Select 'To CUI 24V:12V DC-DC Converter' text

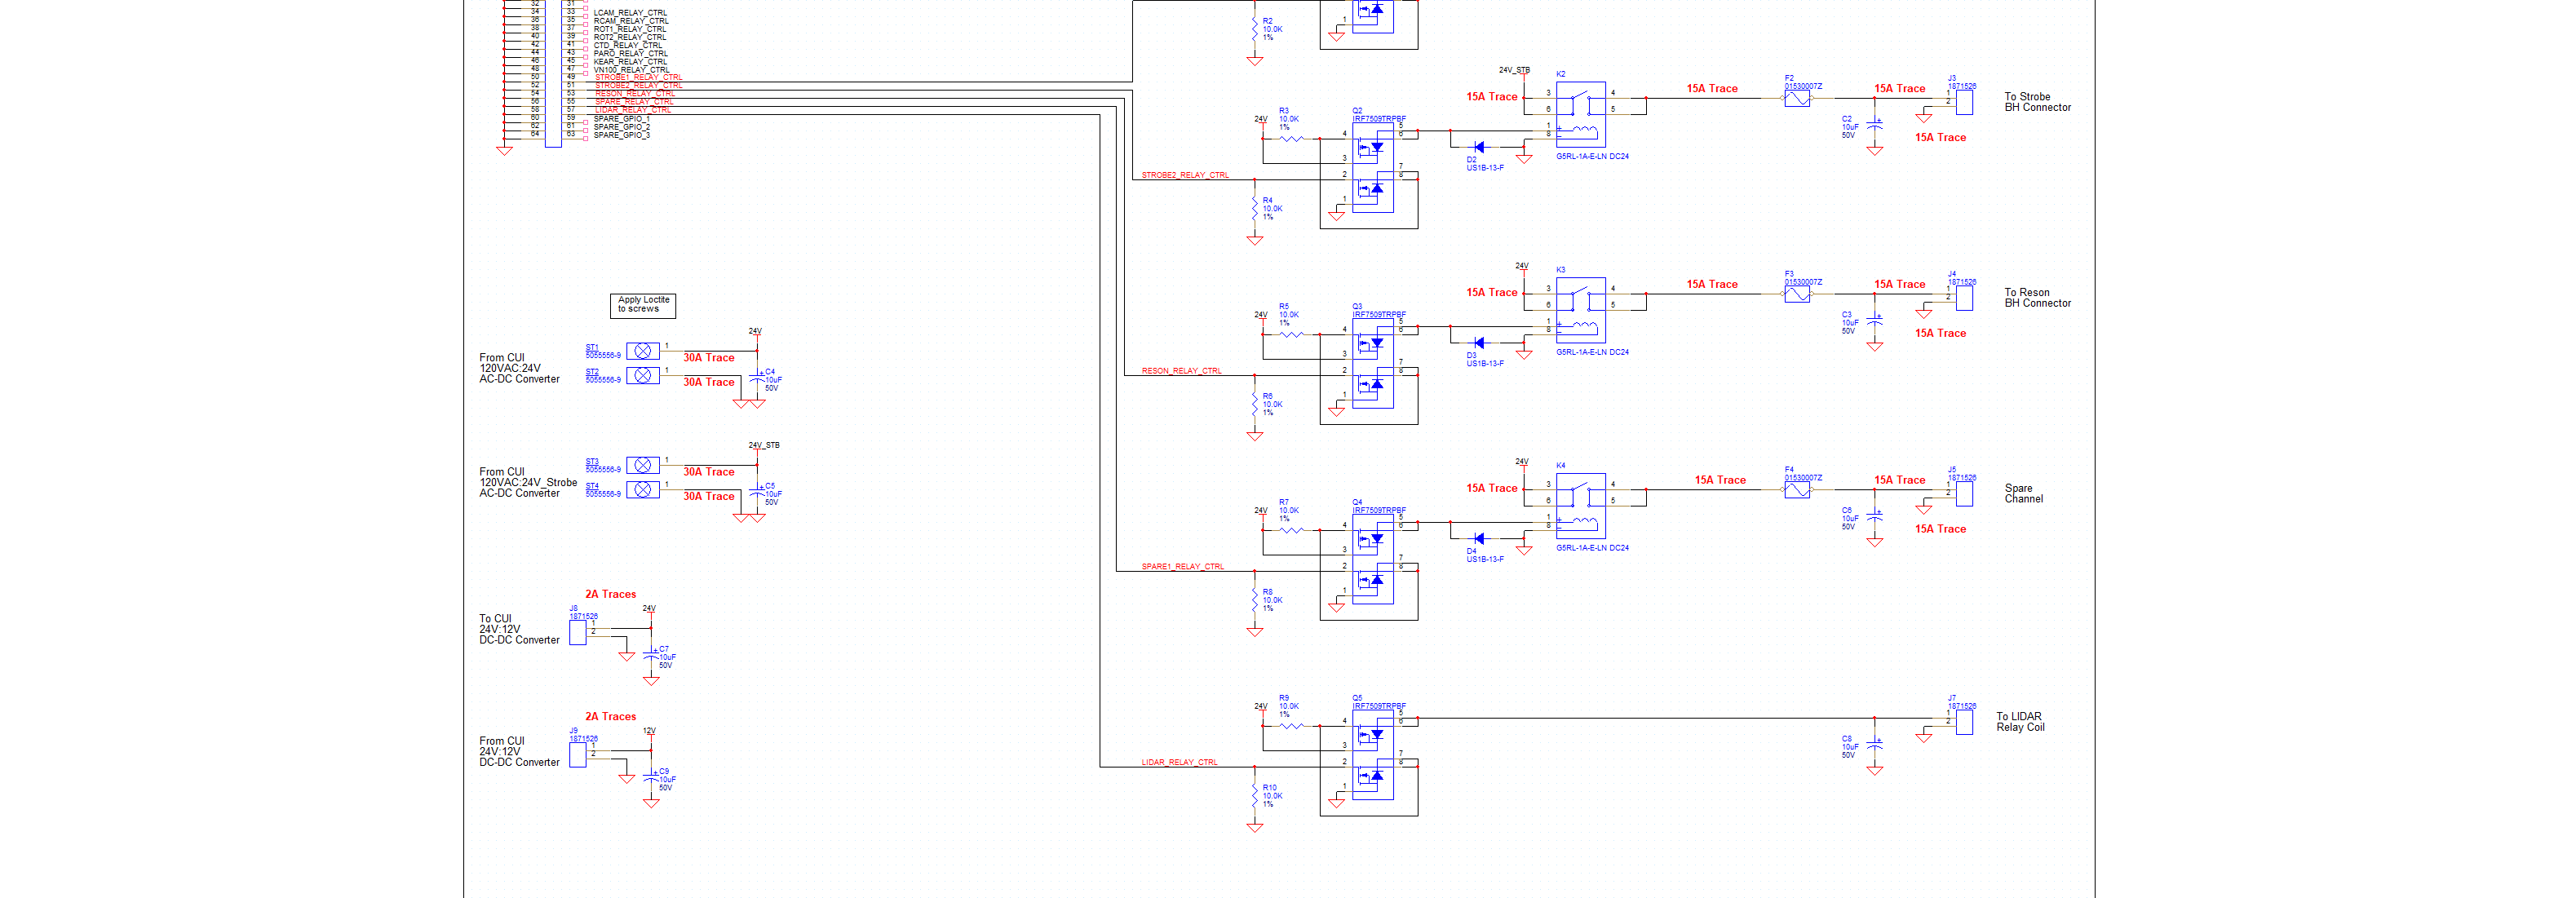pos(519,630)
